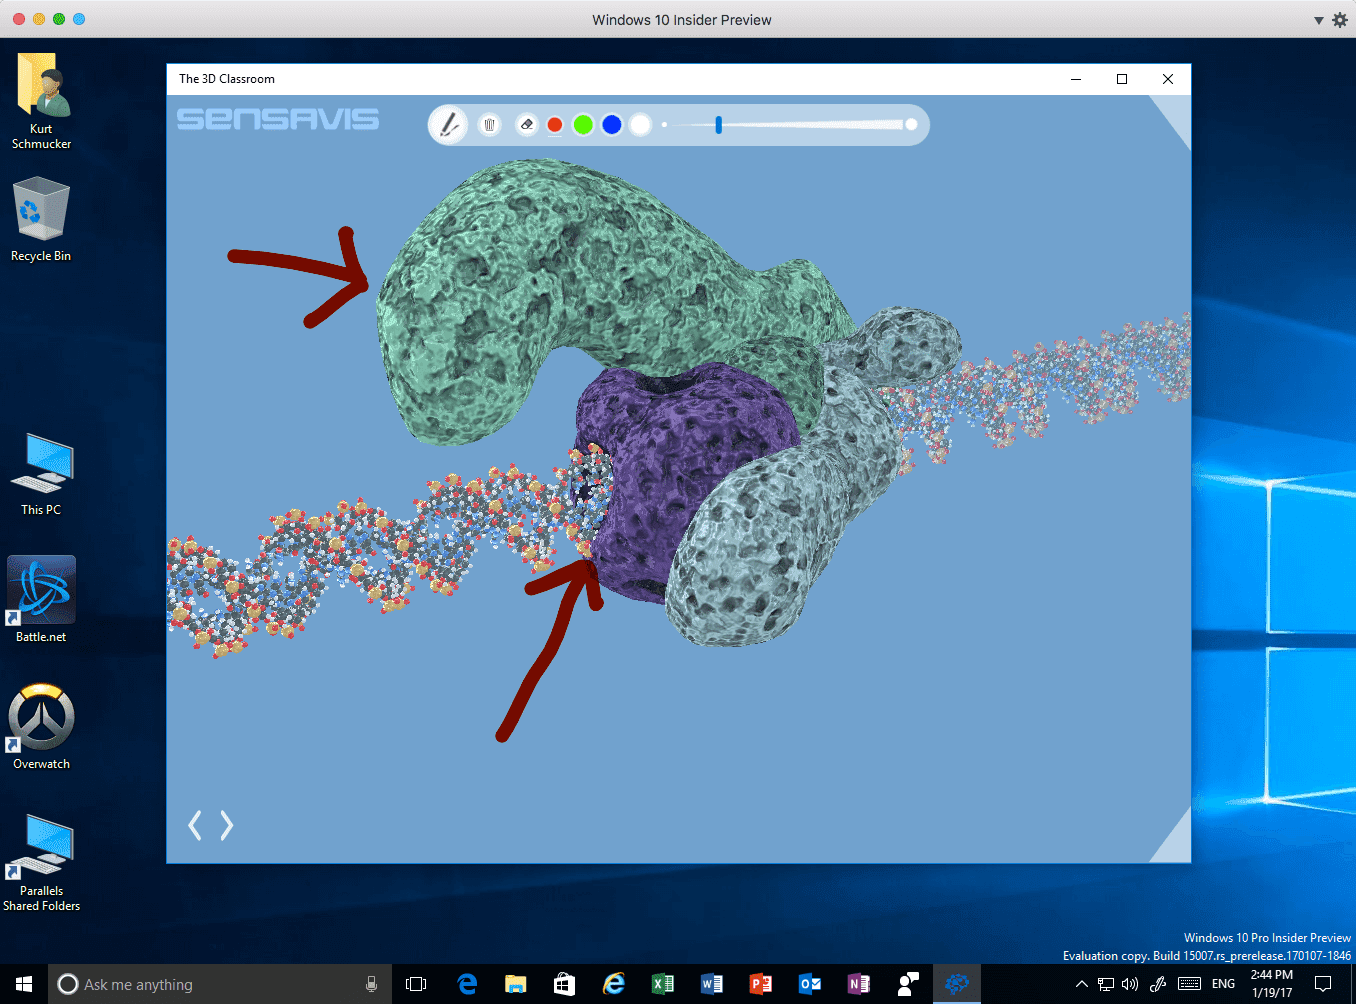This screenshot has height=1004, width=1356.
Task: Open volume control tray icon
Action: point(1130,984)
